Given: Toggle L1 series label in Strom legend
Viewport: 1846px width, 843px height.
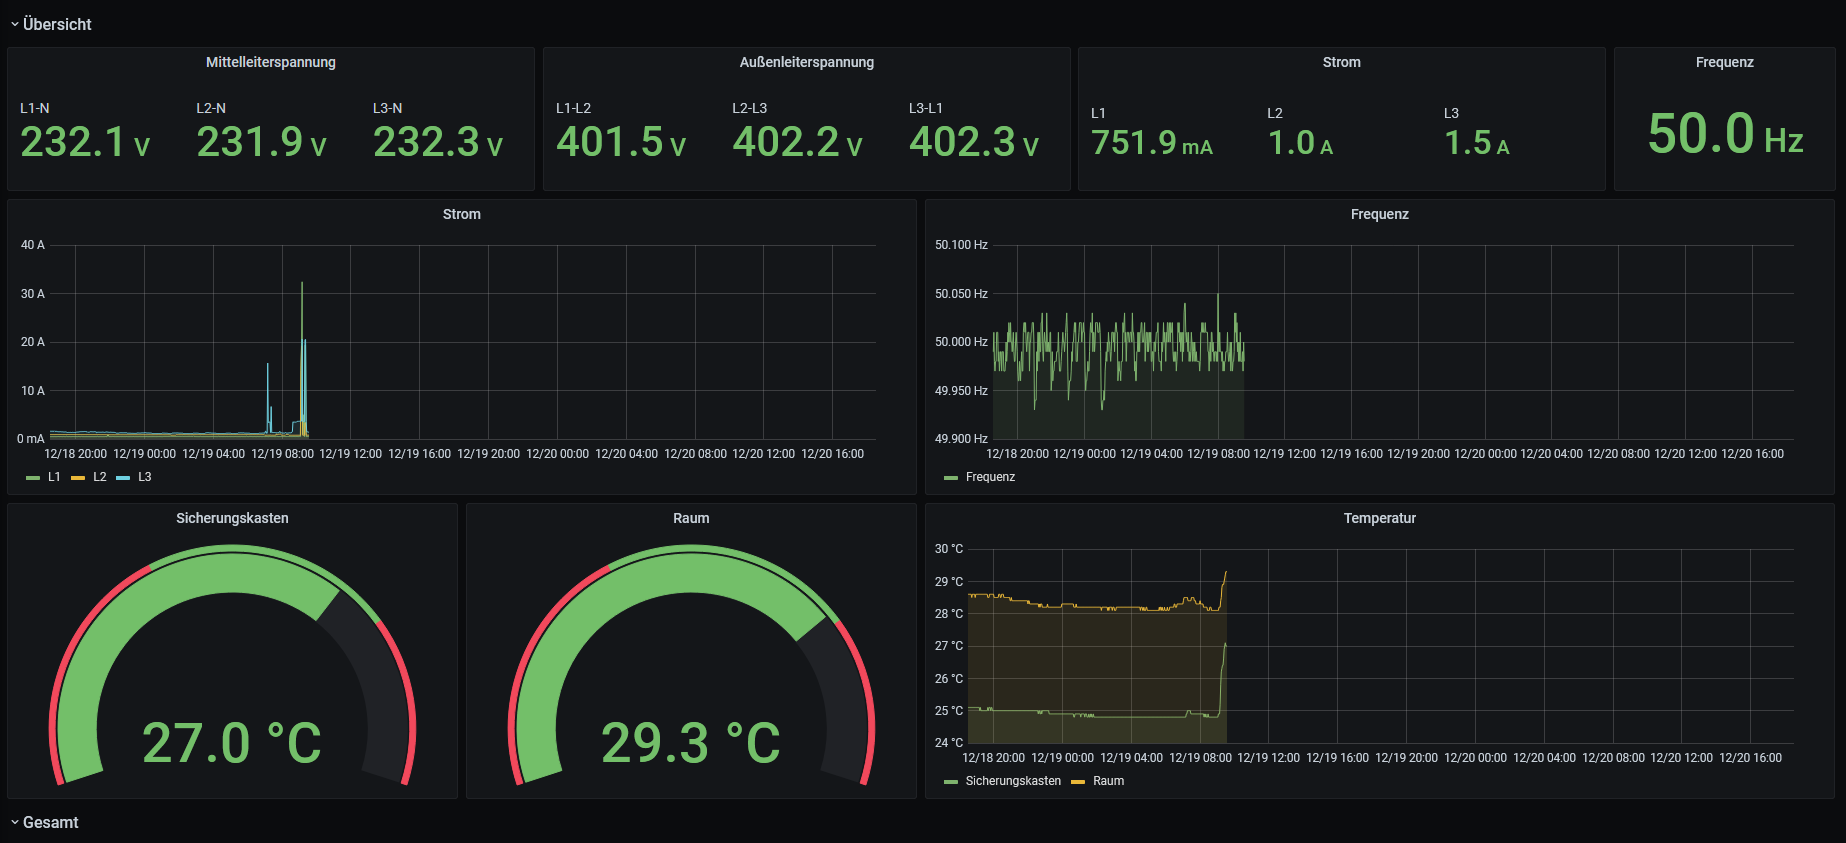Looking at the screenshot, I should 54,477.
